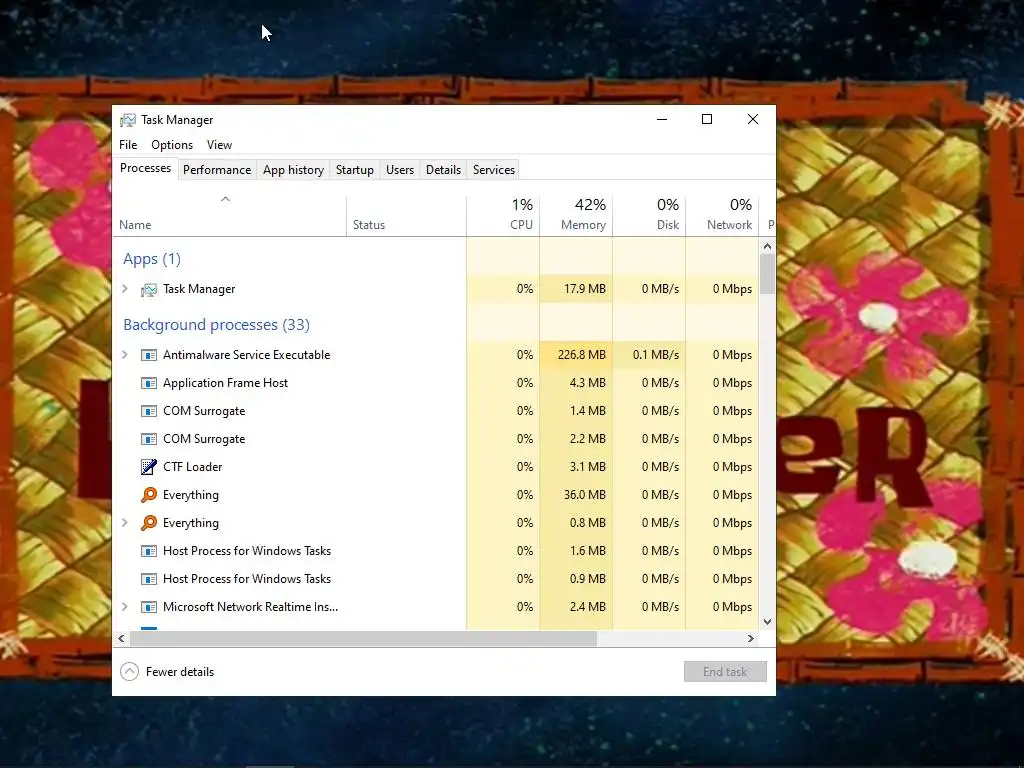Viewport: 1024px width, 768px height.
Task: Open the Options menu
Action: pos(172,145)
